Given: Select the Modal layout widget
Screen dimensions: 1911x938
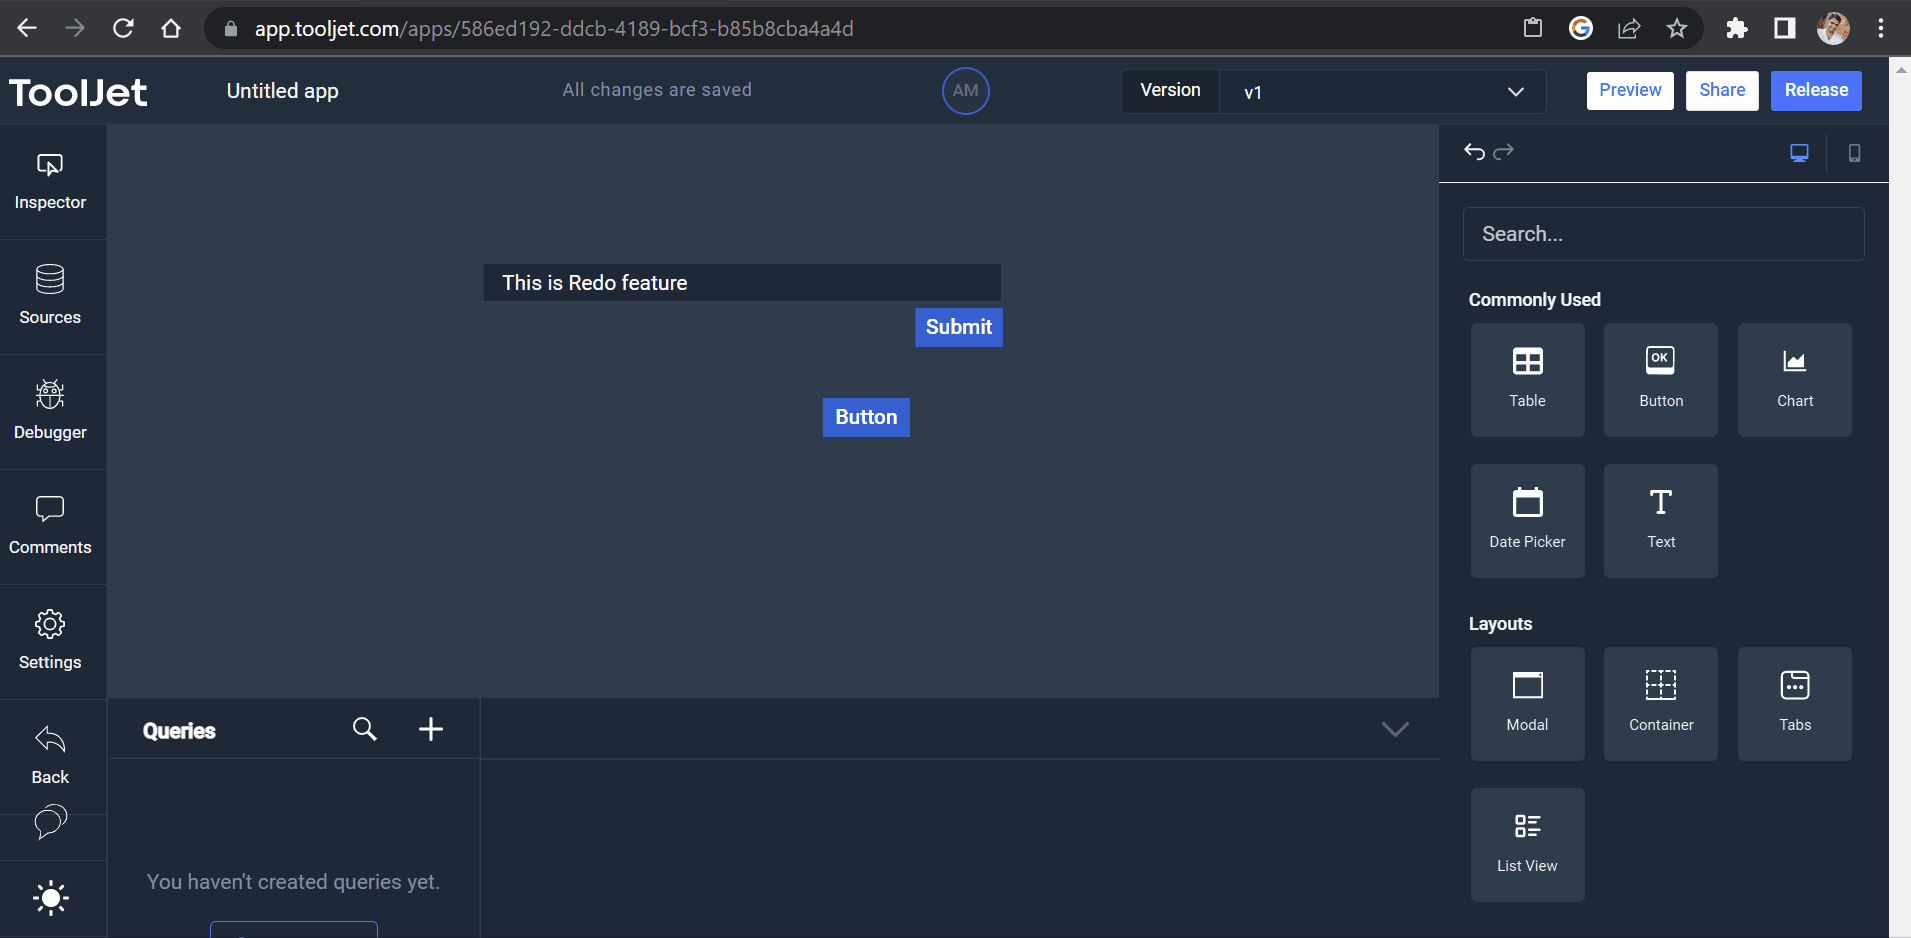Looking at the screenshot, I should tap(1527, 703).
